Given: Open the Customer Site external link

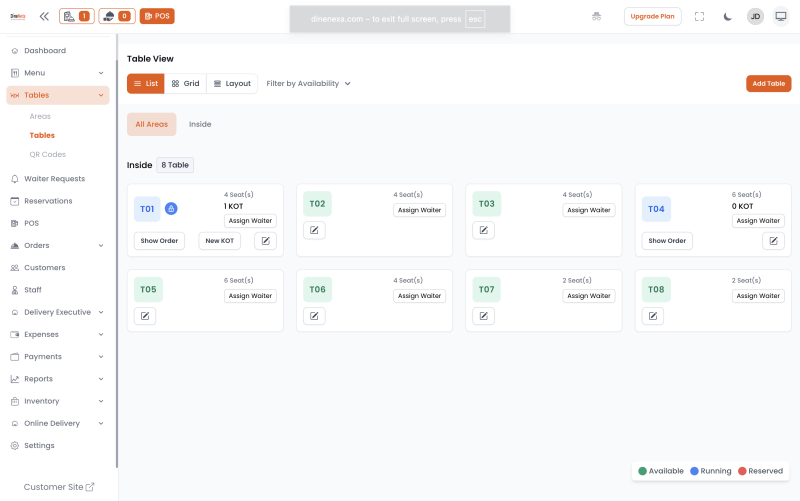Looking at the screenshot, I should coord(59,487).
